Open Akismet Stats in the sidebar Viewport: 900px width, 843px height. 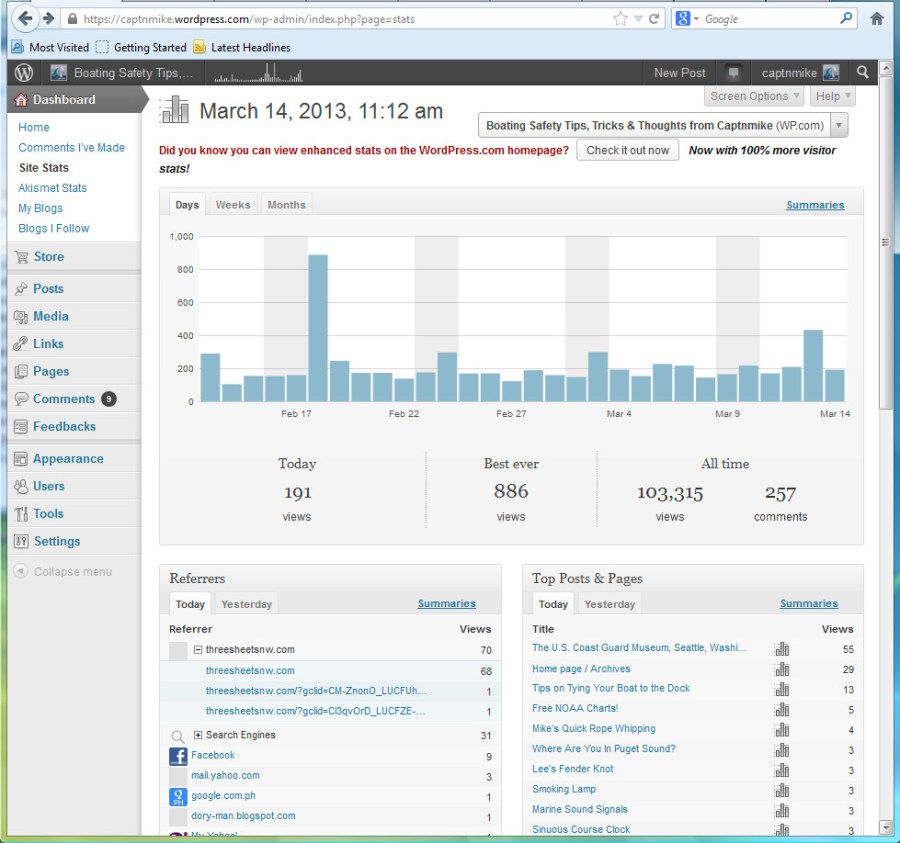pos(52,188)
